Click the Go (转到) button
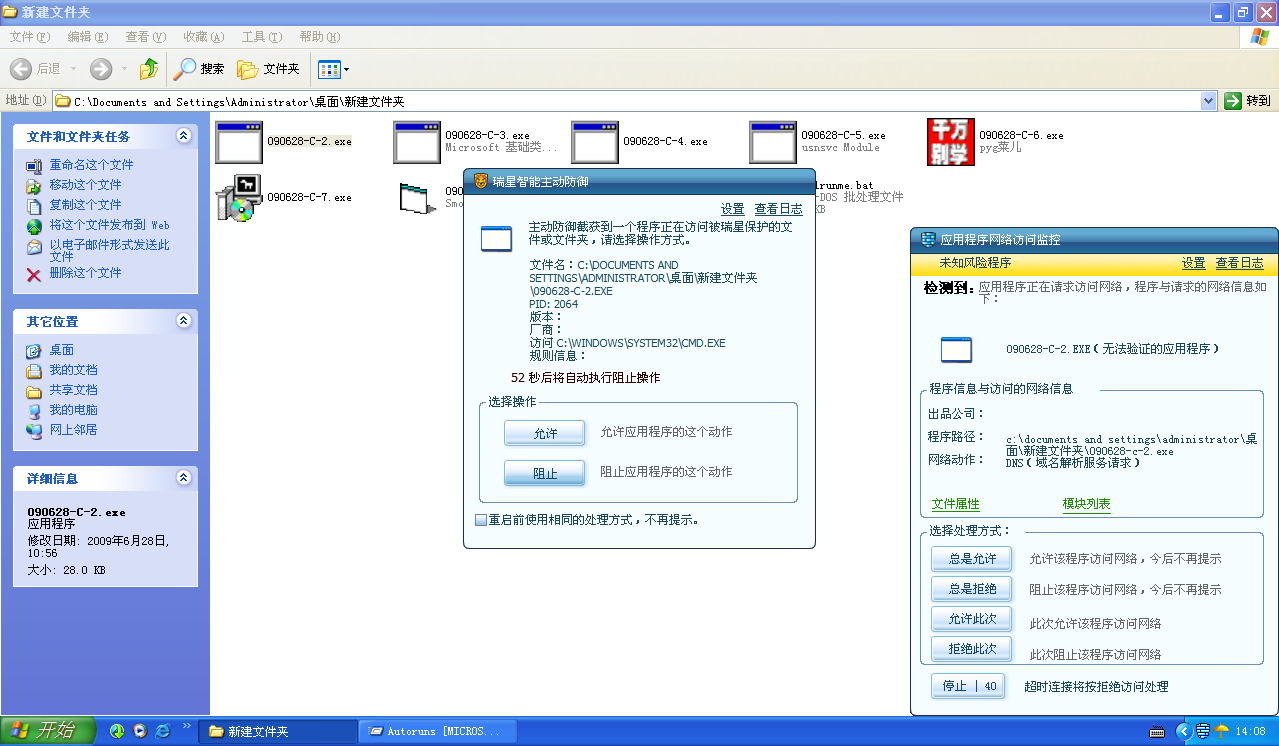 point(1248,101)
